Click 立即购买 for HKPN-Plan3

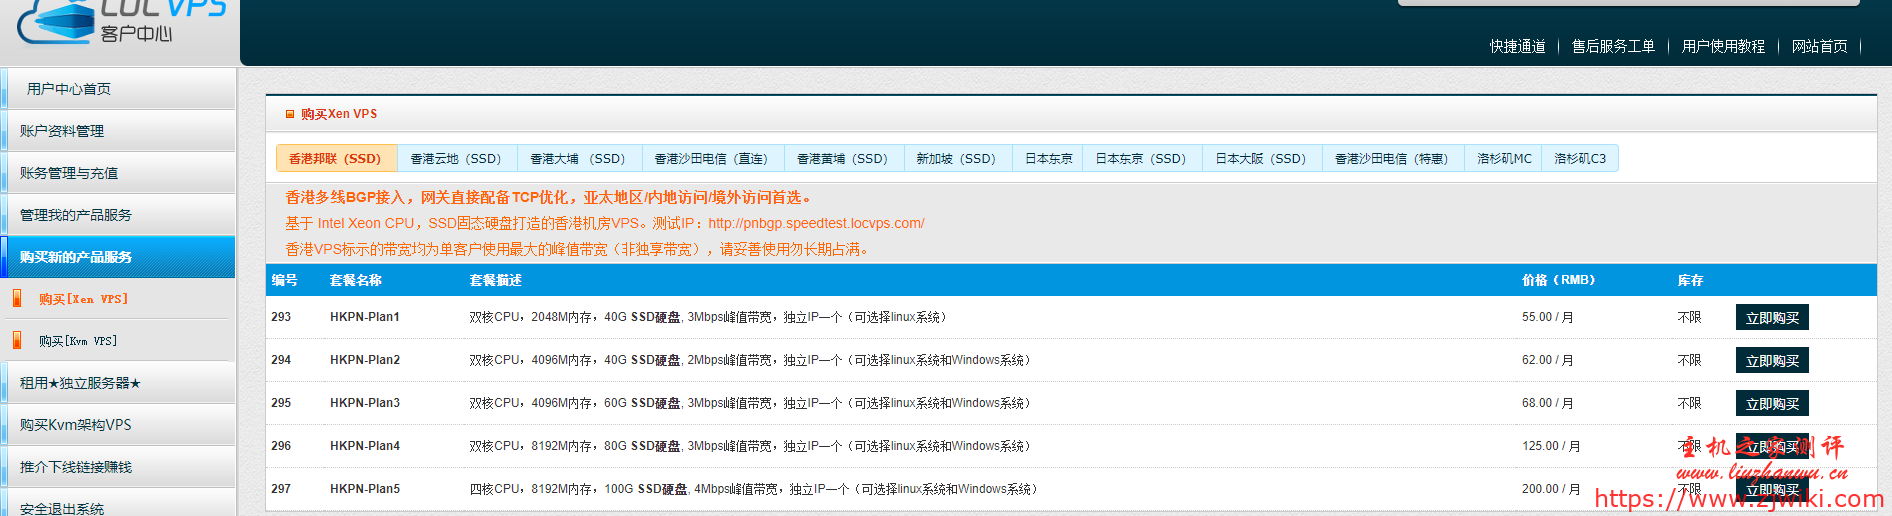[1771, 404]
